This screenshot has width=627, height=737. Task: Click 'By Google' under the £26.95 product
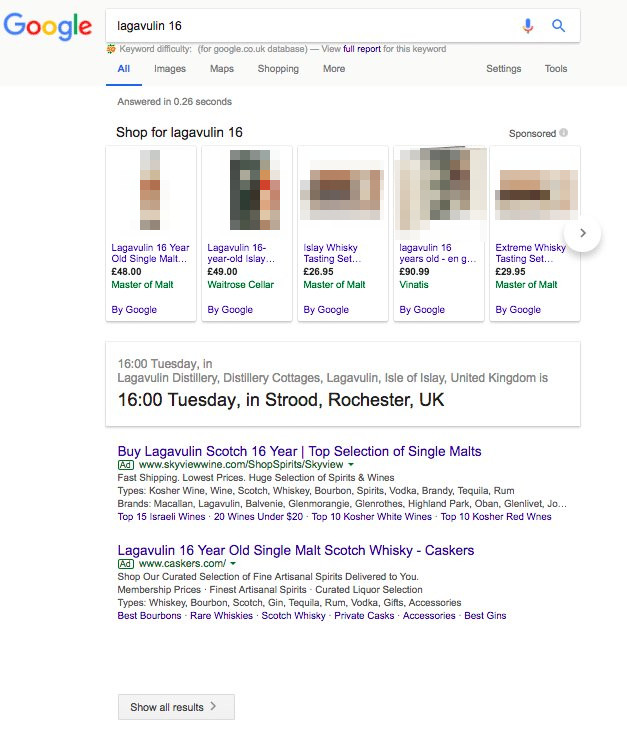(326, 310)
